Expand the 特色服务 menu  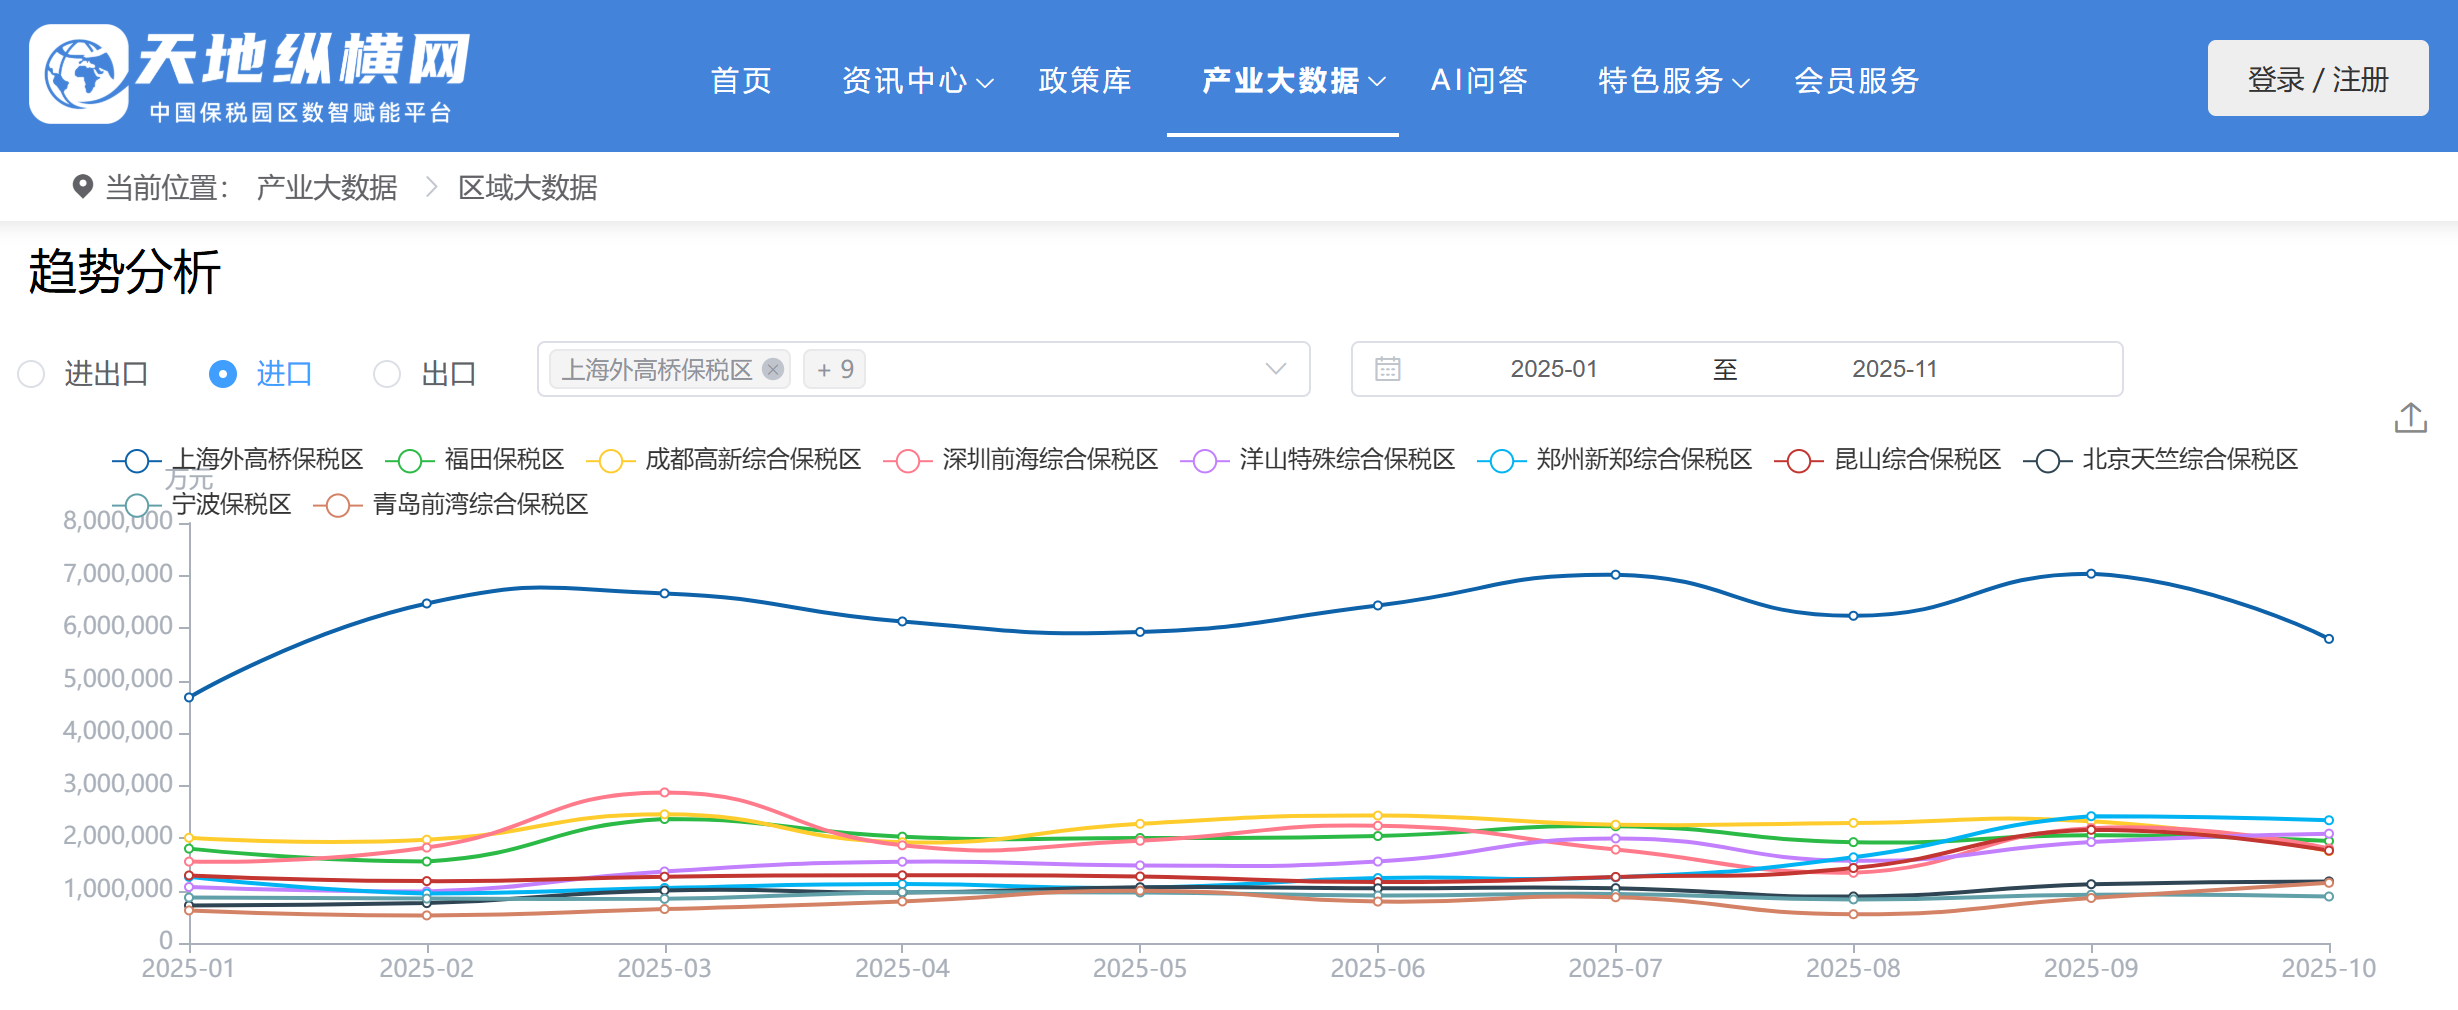tap(1672, 80)
